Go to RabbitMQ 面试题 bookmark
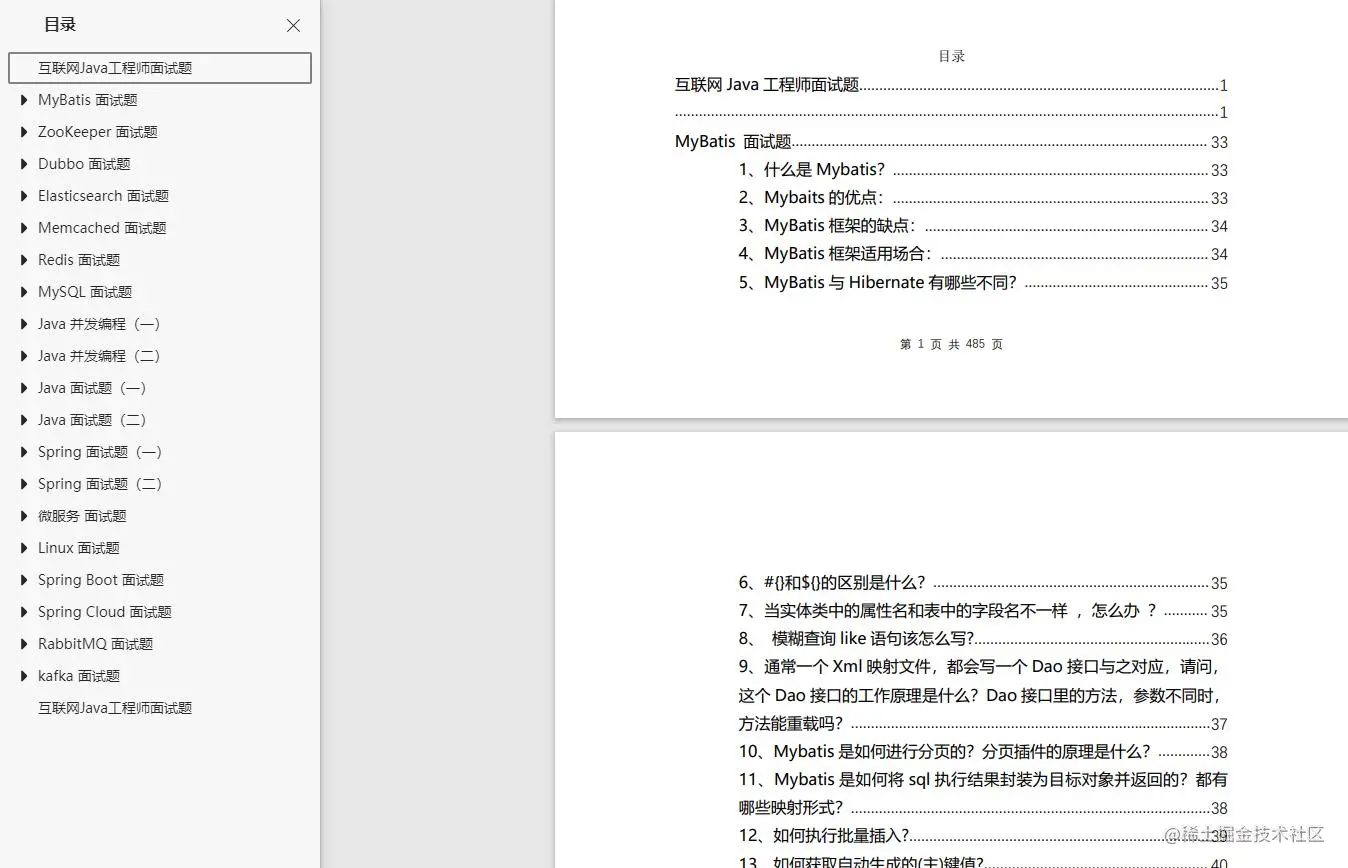The width and height of the screenshot is (1348, 868). point(96,644)
